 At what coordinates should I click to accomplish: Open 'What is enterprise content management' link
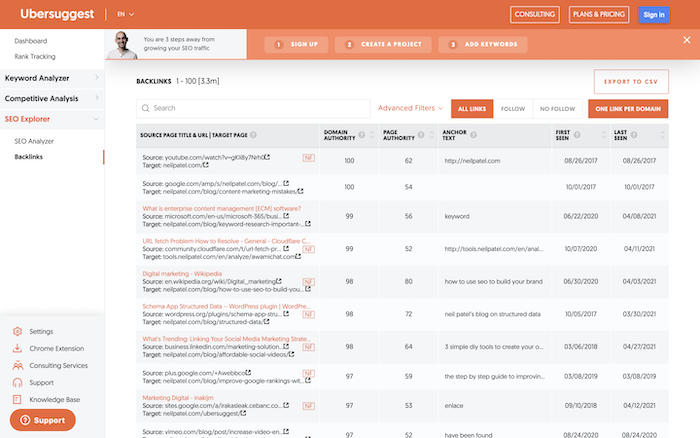(222, 209)
